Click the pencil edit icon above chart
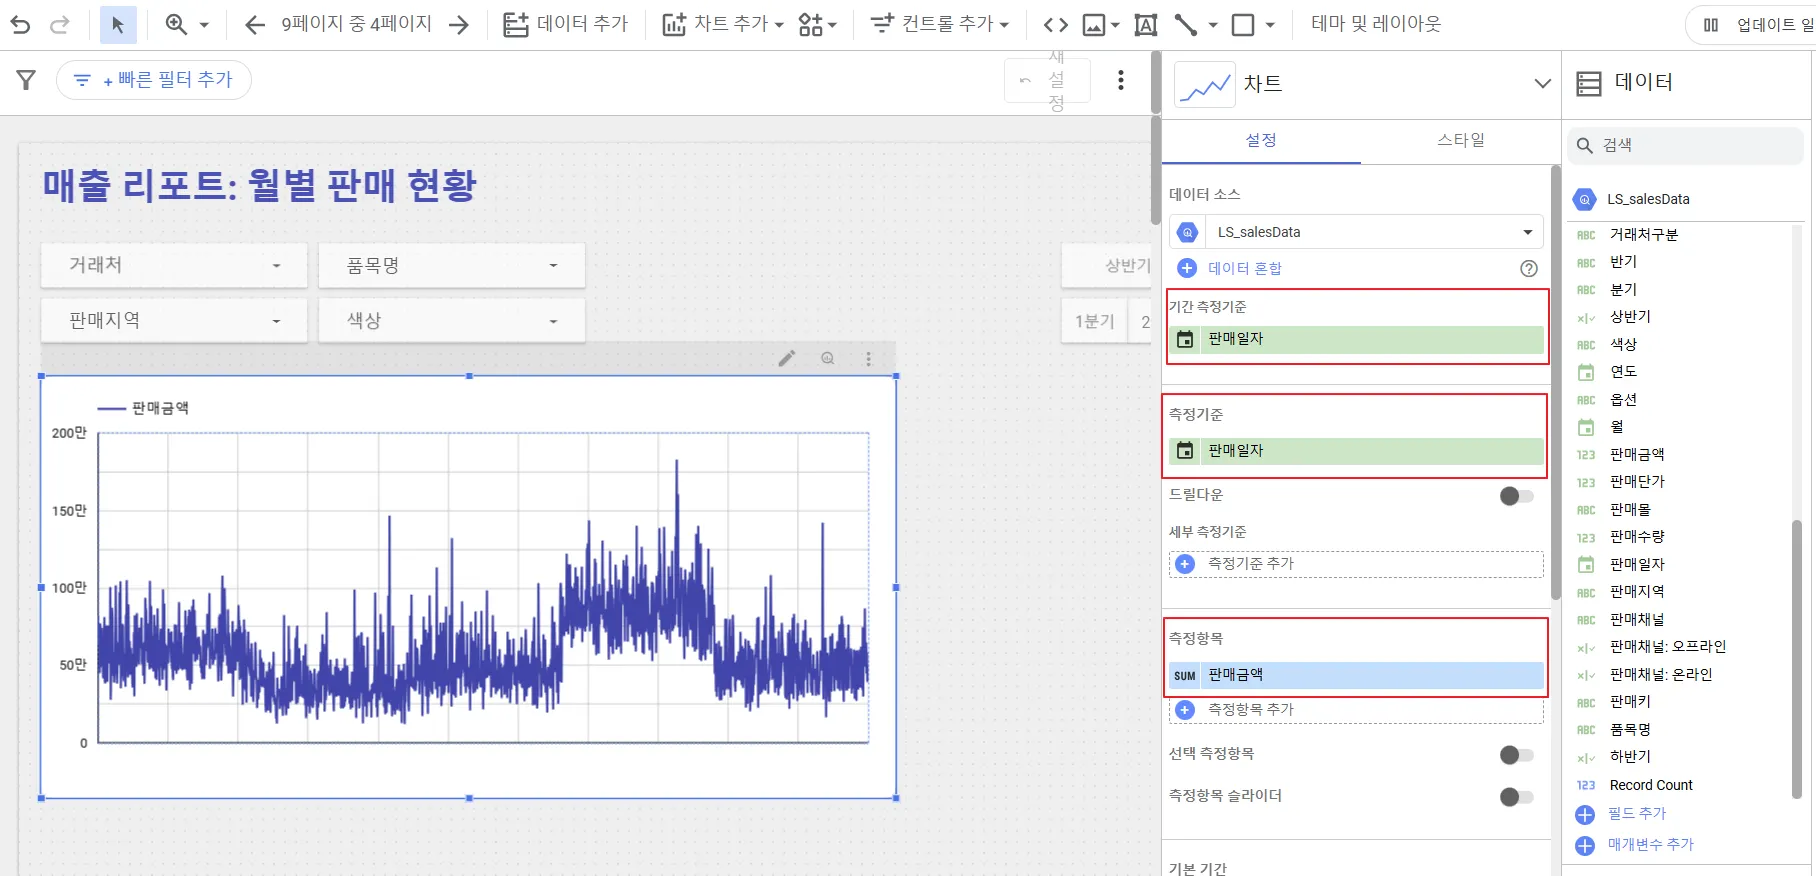The height and width of the screenshot is (876, 1816). 787,358
